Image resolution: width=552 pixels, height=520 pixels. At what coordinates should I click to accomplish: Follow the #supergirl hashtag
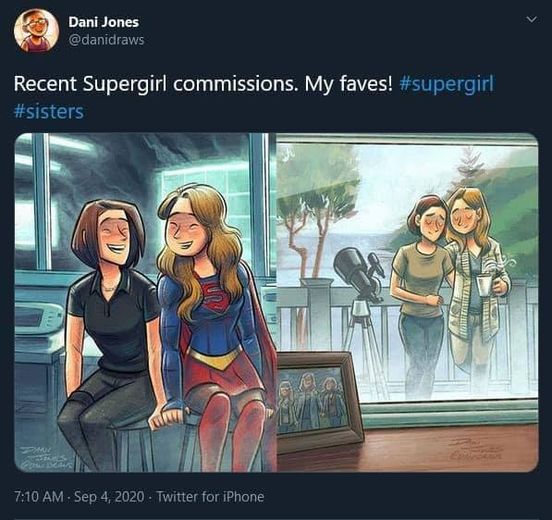point(447,84)
